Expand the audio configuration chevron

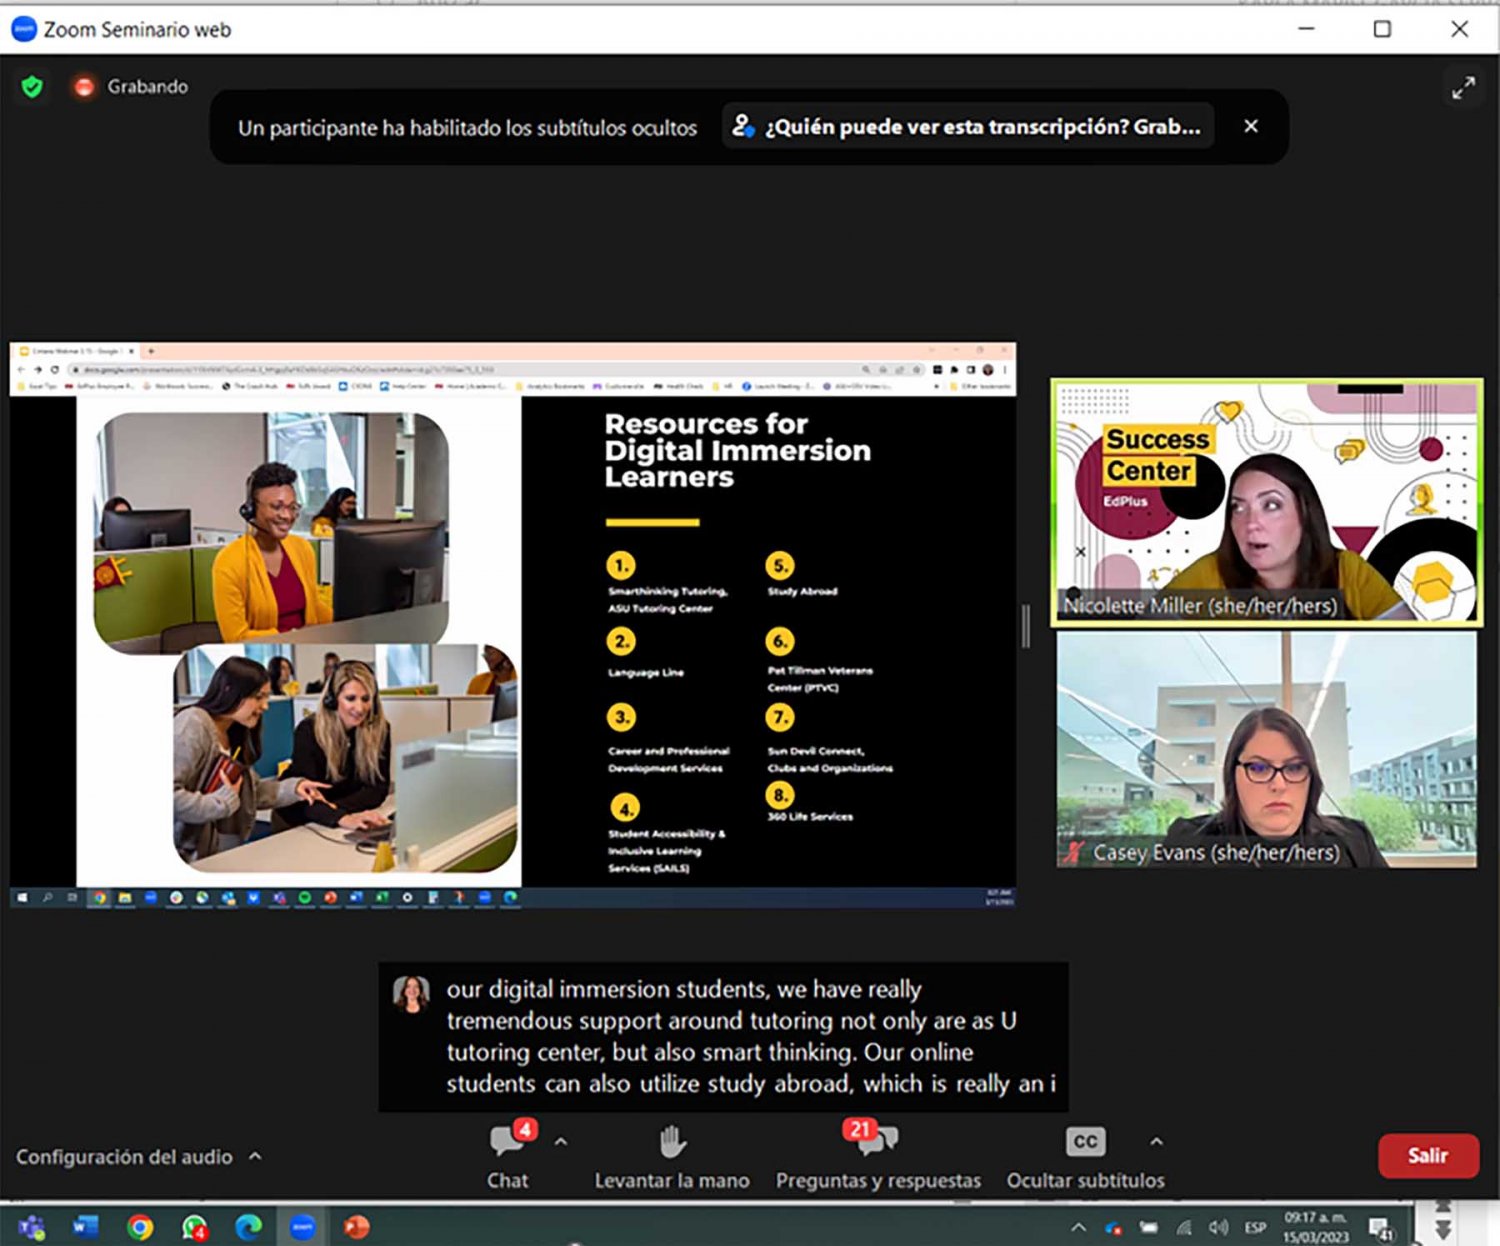pyautogui.click(x=255, y=1156)
